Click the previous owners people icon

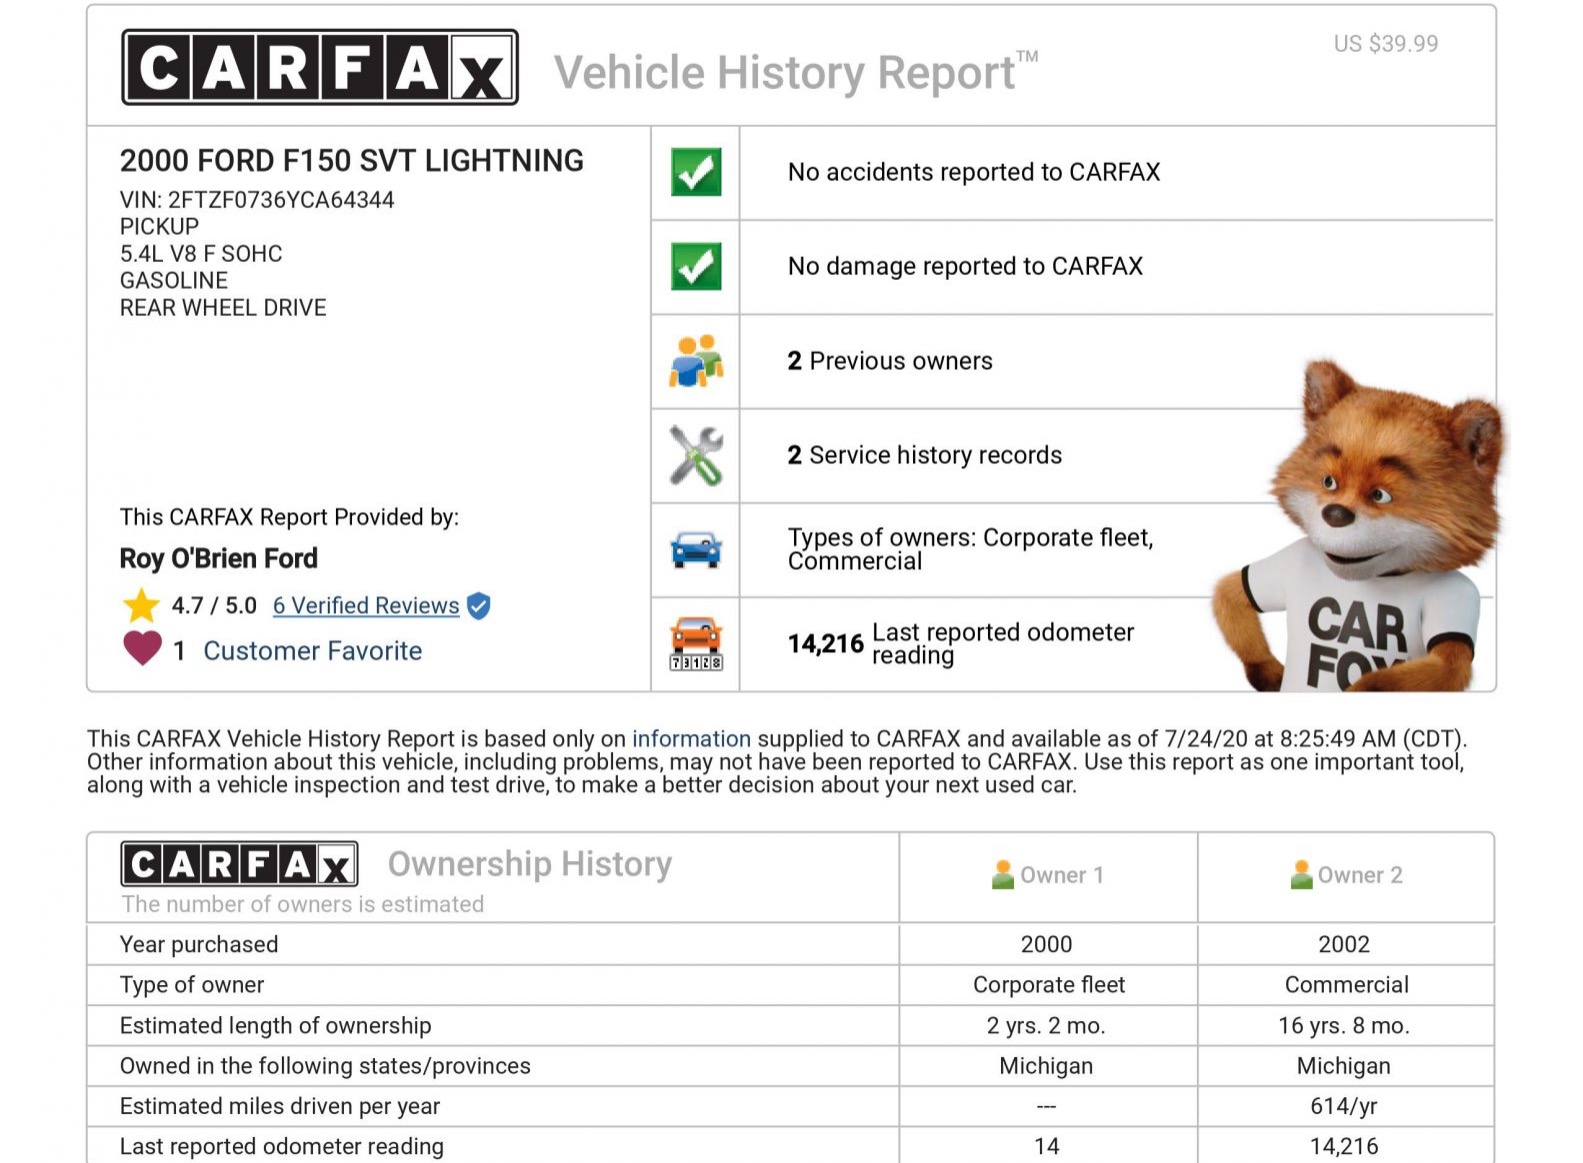coord(696,361)
